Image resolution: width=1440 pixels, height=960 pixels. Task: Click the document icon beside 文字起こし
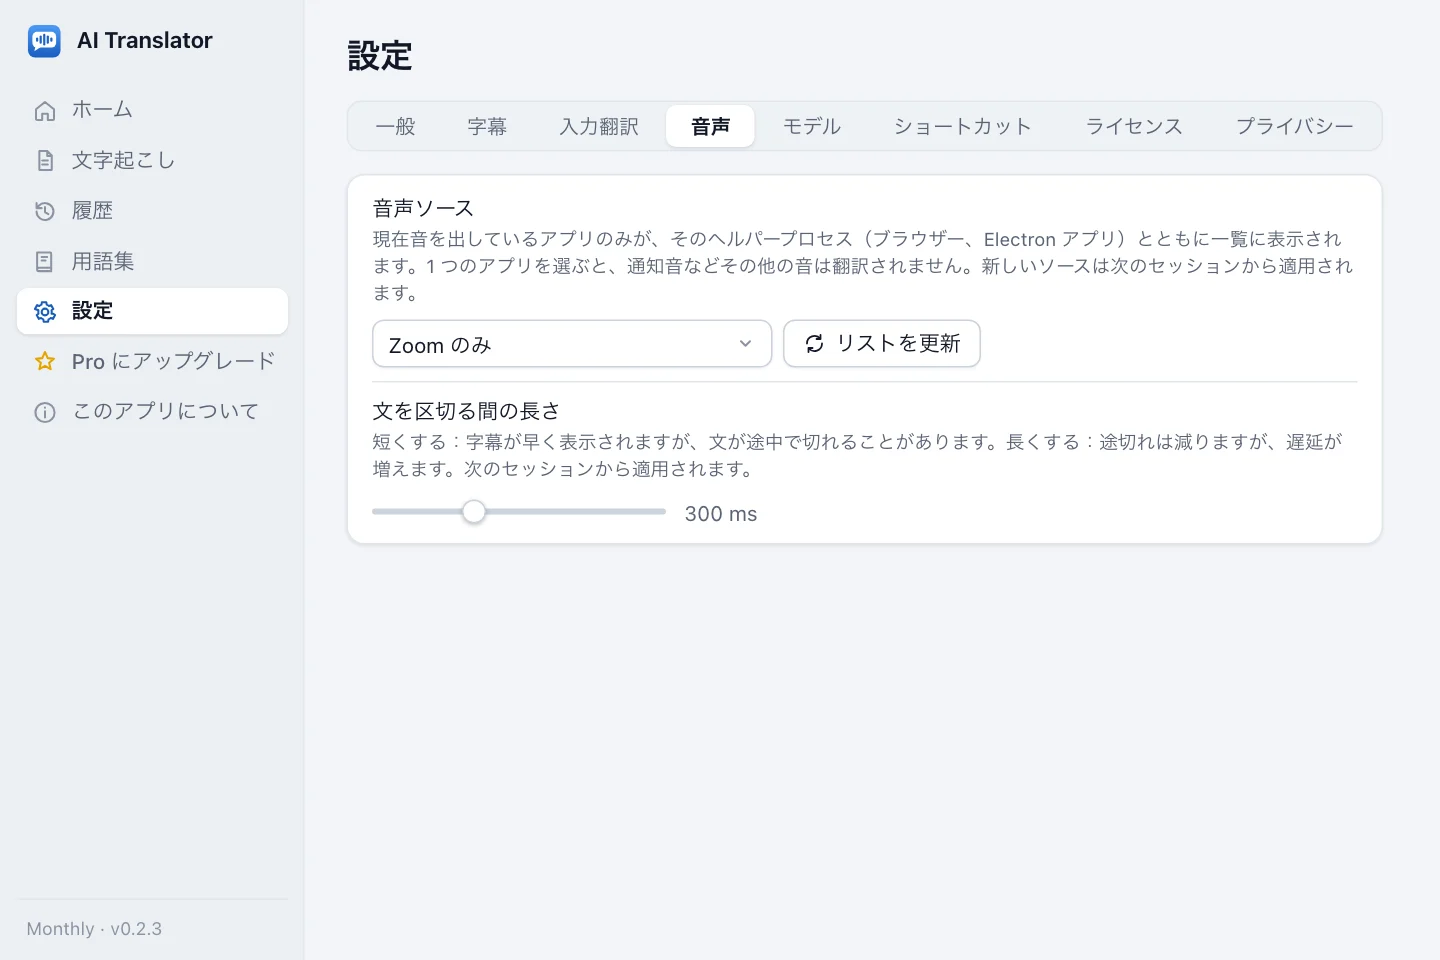pyautogui.click(x=45, y=161)
